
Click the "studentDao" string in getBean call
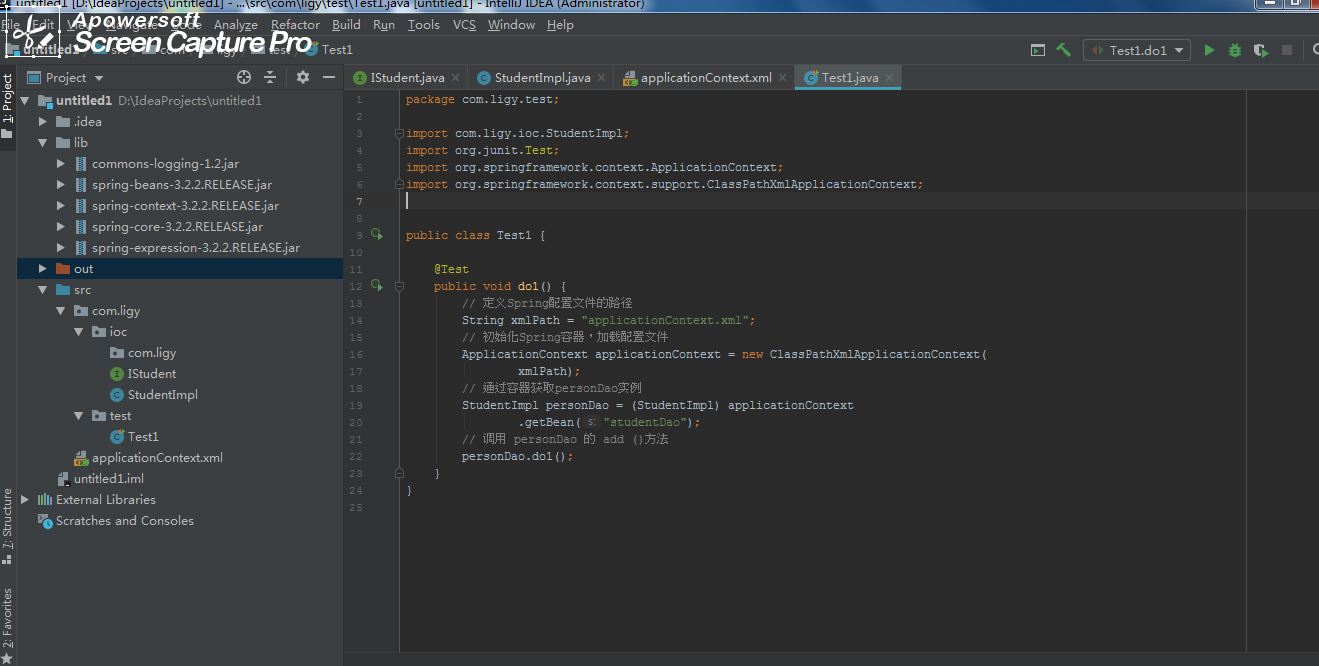point(647,422)
